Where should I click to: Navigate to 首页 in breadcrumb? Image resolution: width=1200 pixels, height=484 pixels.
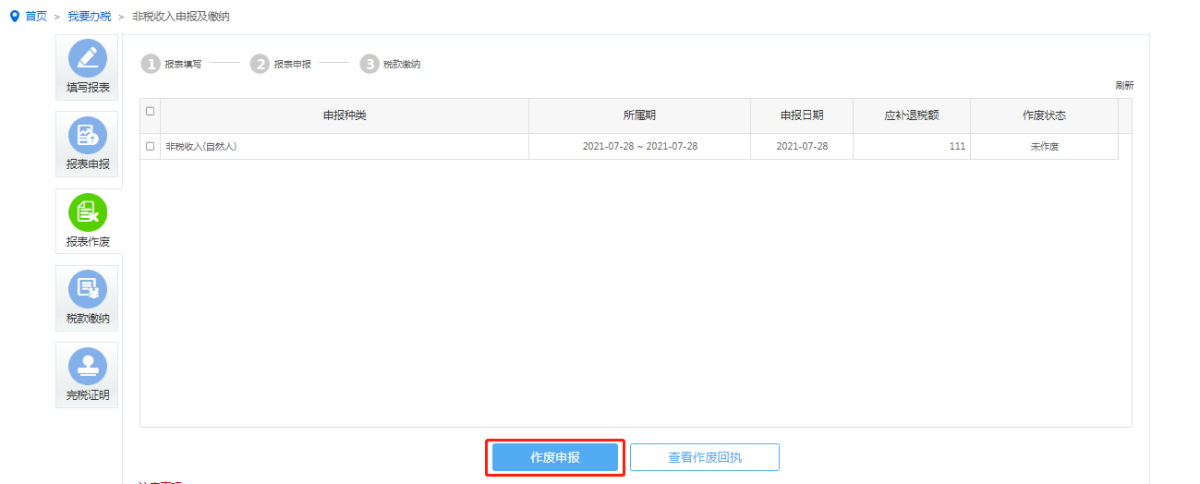coord(36,17)
